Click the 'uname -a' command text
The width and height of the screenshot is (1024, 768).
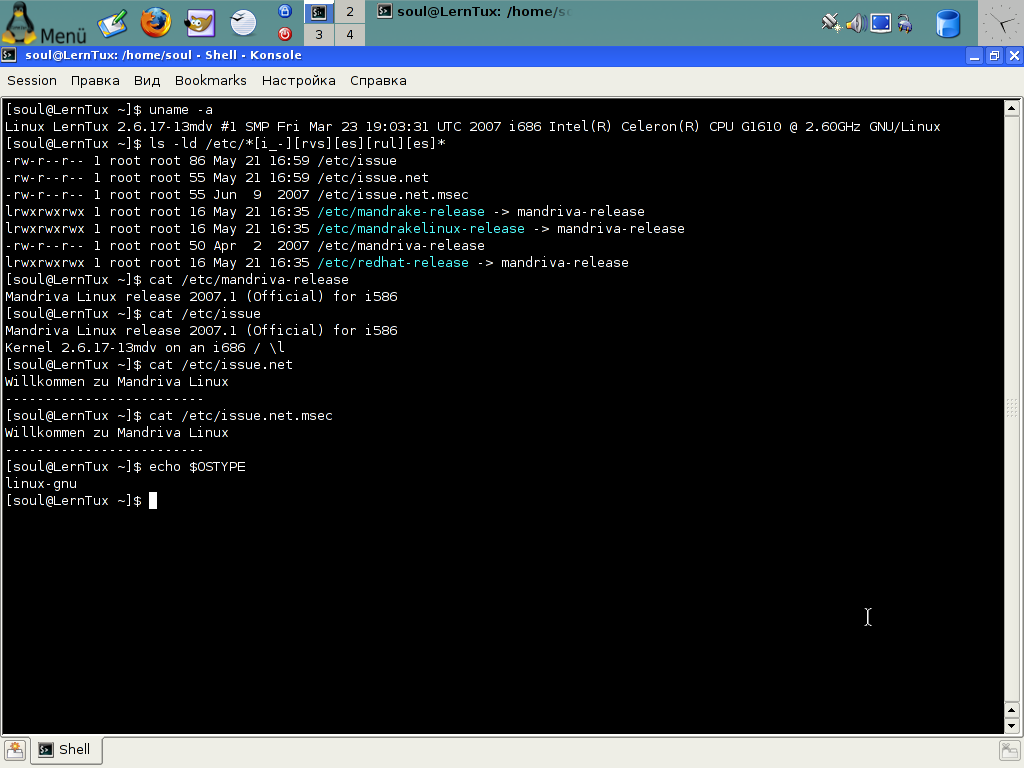181,110
